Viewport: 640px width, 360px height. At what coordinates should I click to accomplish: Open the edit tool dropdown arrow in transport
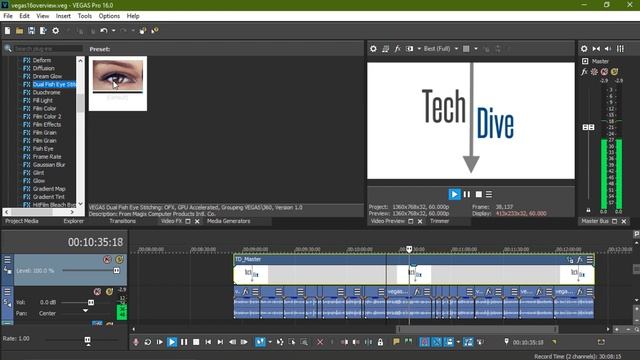[x=270, y=342]
